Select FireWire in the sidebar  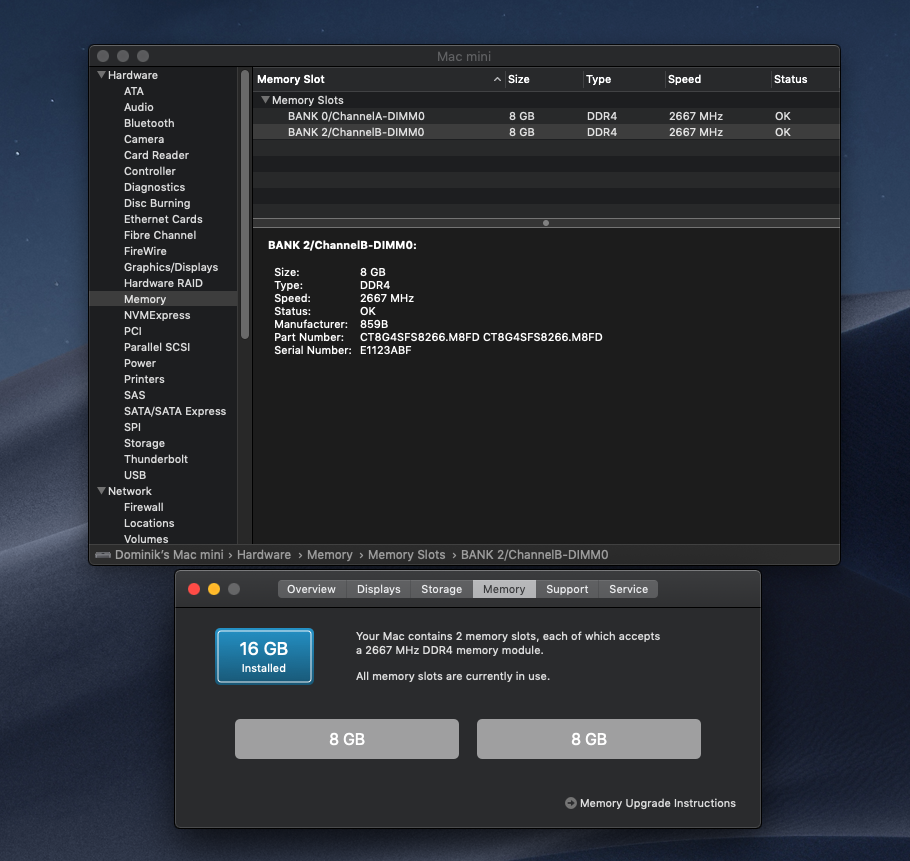click(x=145, y=251)
